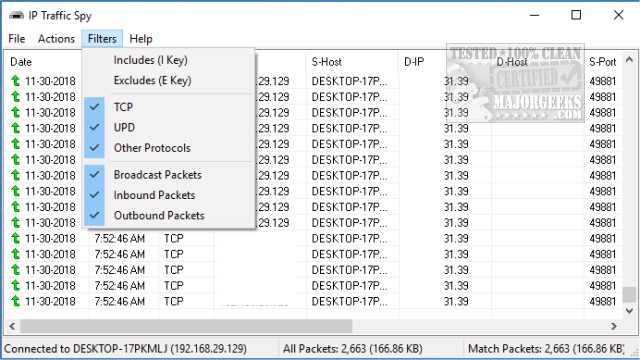Select bottom row's 31.39 D-IP cell
The height and width of the screenshot is (360, 640).
coord(456,302)
